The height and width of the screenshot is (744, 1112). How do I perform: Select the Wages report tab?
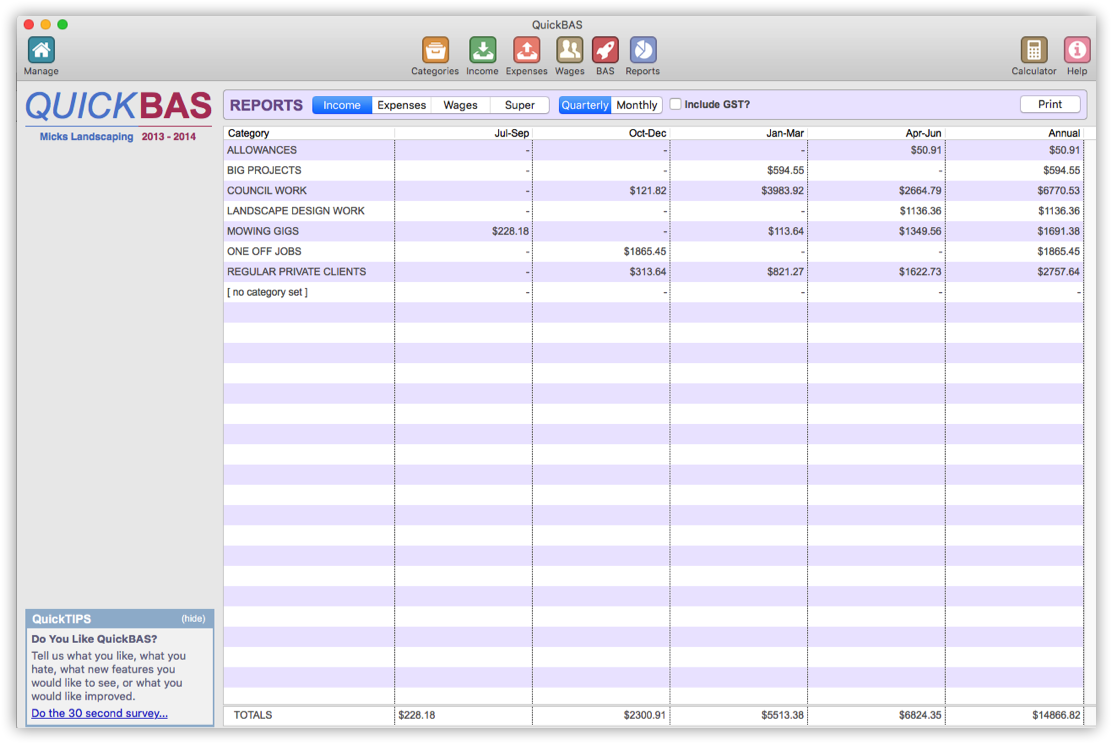pos(460,104)
